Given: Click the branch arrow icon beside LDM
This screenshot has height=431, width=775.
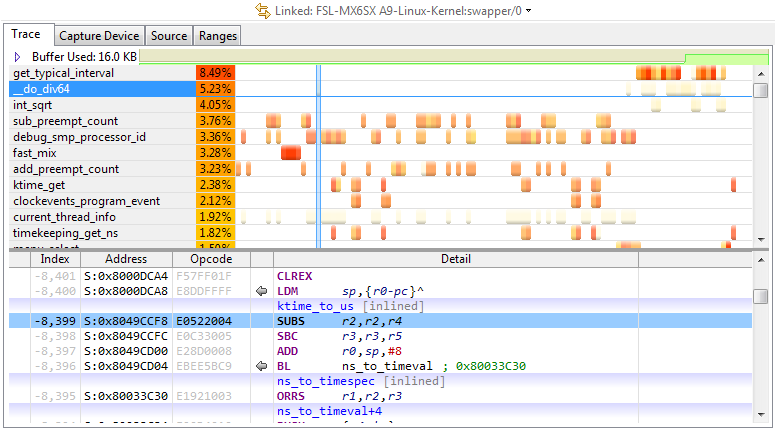Looking at the screenshot, I should [262, 291].
